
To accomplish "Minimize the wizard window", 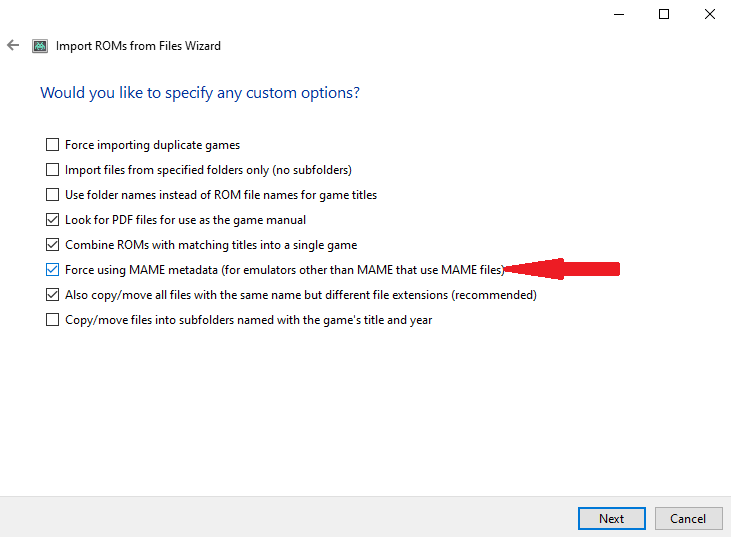I will tap(619, 14).
